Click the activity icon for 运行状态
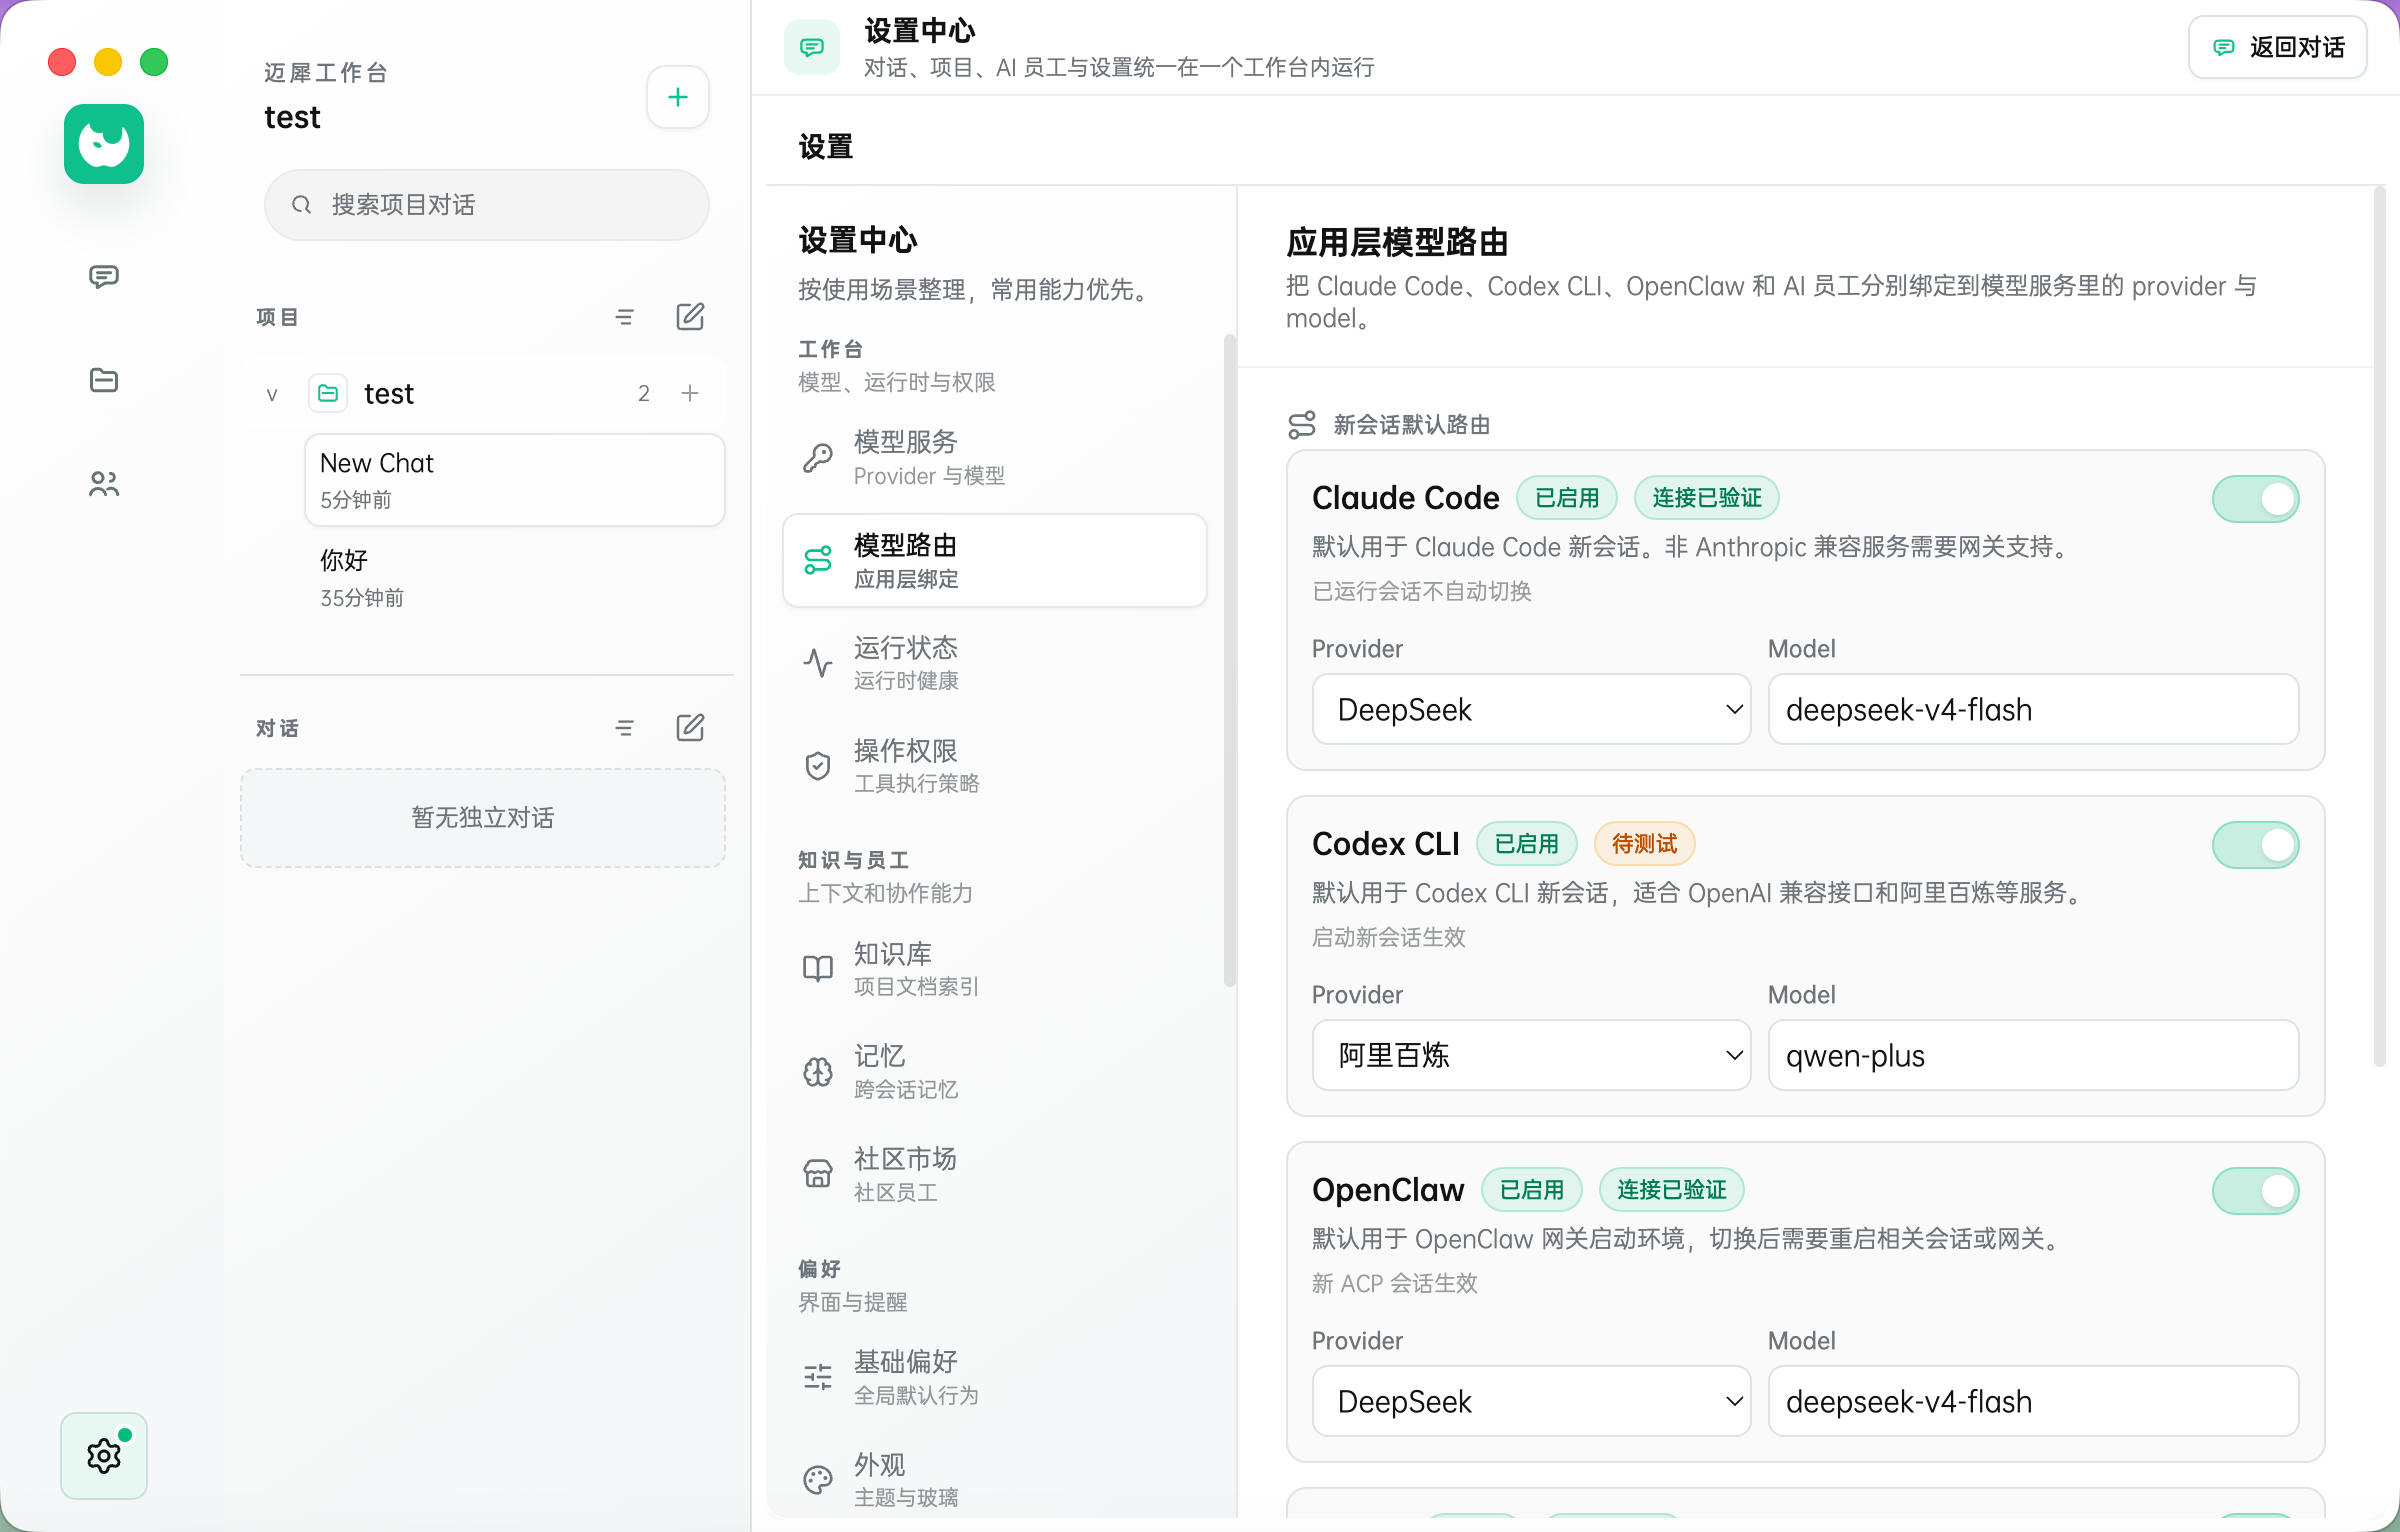Image resolution: width=2400 pixels, height=1532 pixels. (818, 663)
